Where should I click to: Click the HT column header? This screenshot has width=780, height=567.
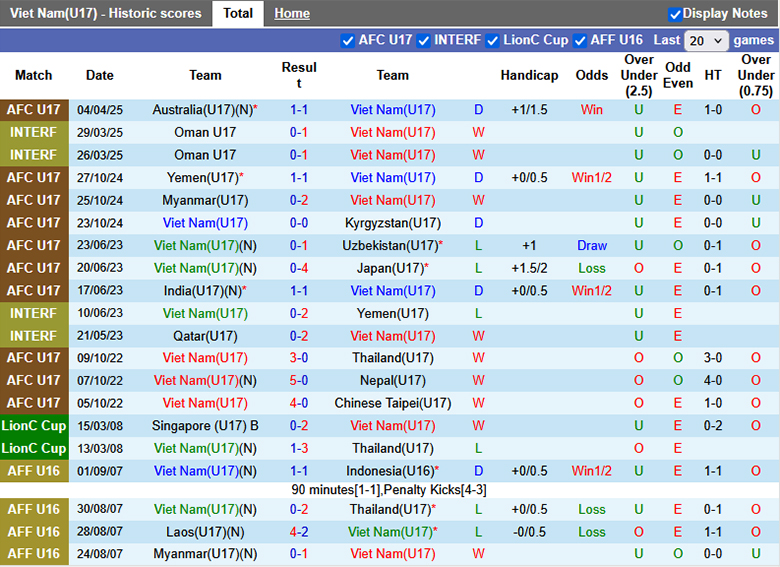click(x=713, y=76)
